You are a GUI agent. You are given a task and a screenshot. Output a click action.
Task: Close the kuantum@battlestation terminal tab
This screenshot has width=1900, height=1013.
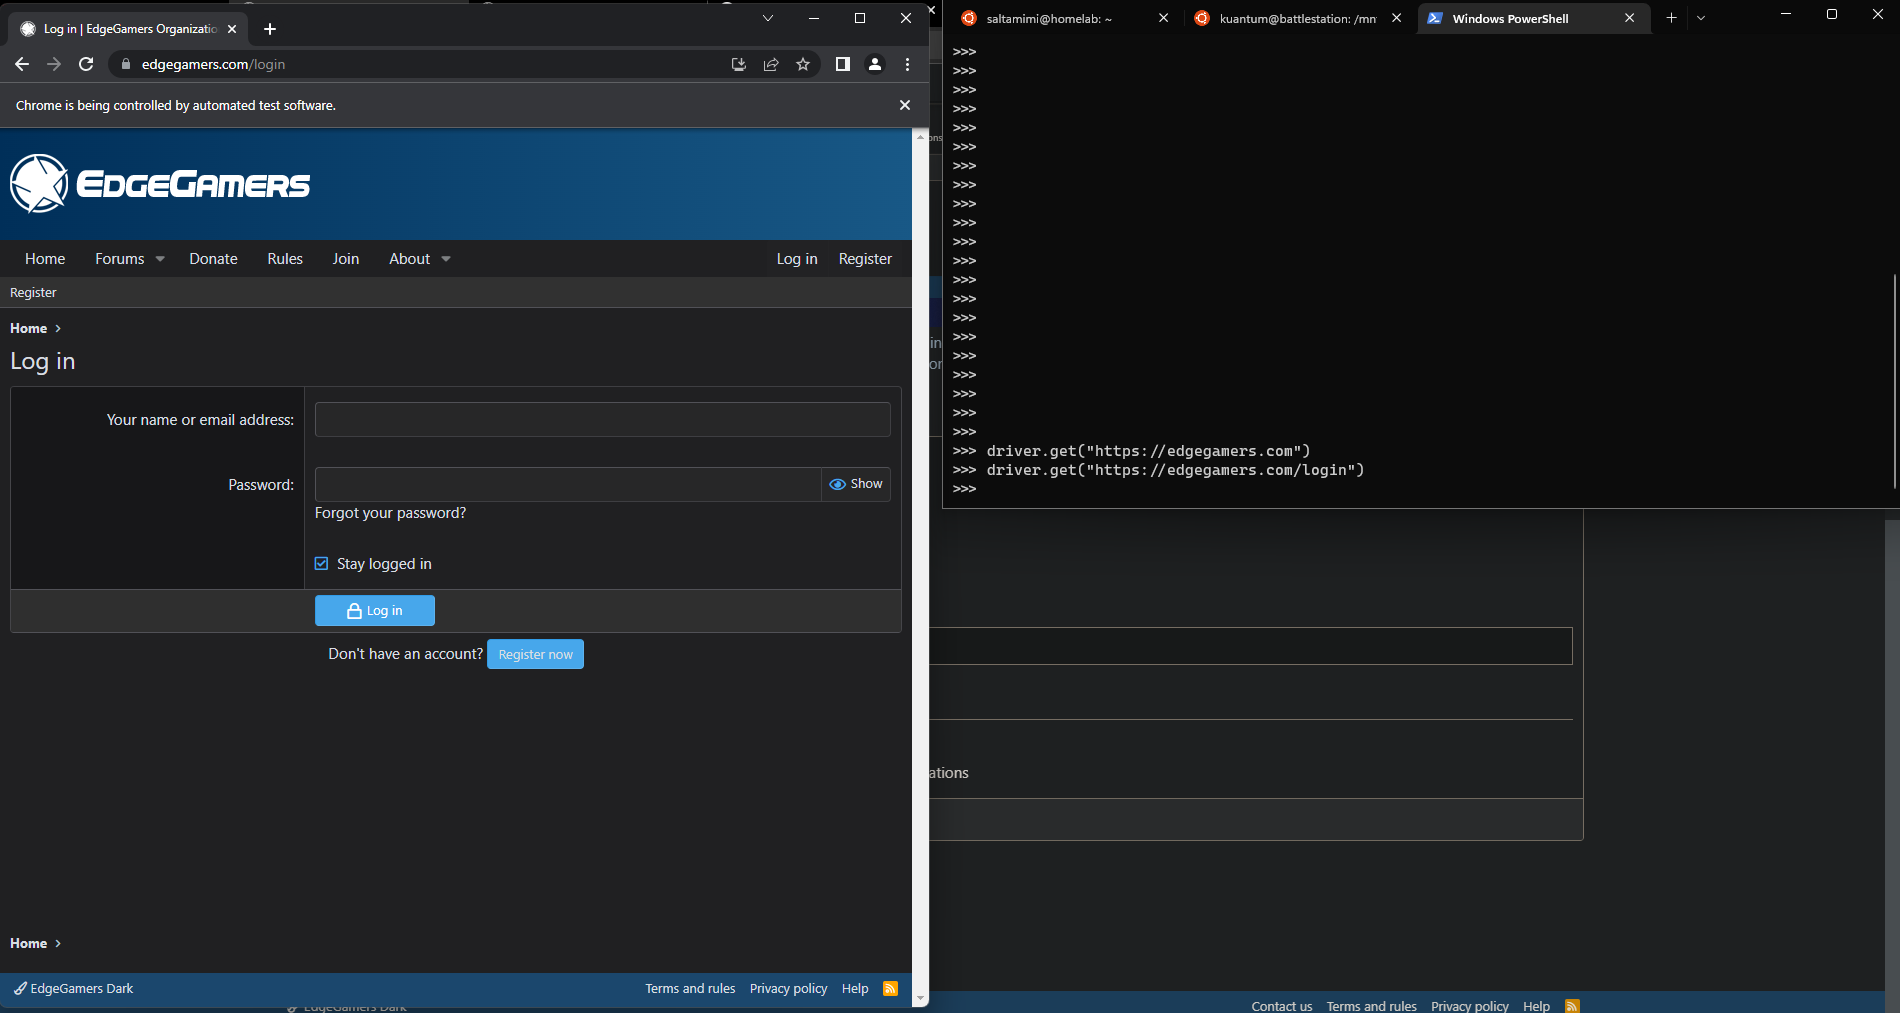click(x=1396, y=18)
